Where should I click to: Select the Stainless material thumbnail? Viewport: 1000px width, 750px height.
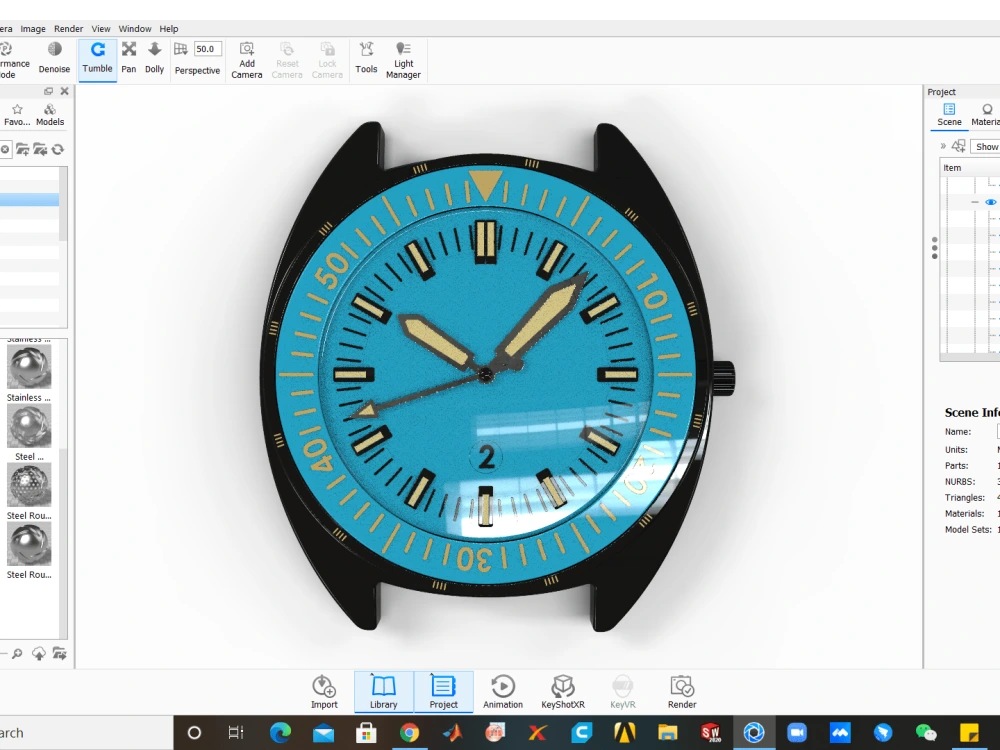pos(29,367)
